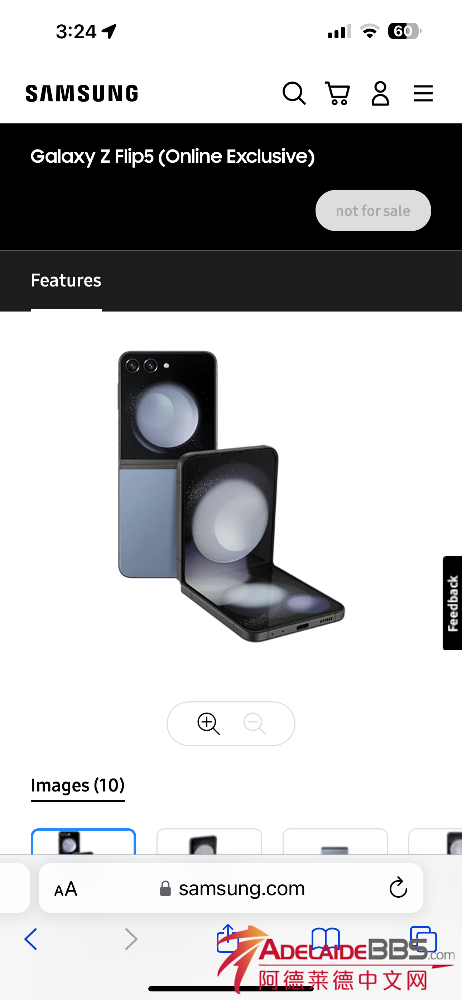Zoom out on the product image
Screen dimensions: 462x1000
(255, 724)
